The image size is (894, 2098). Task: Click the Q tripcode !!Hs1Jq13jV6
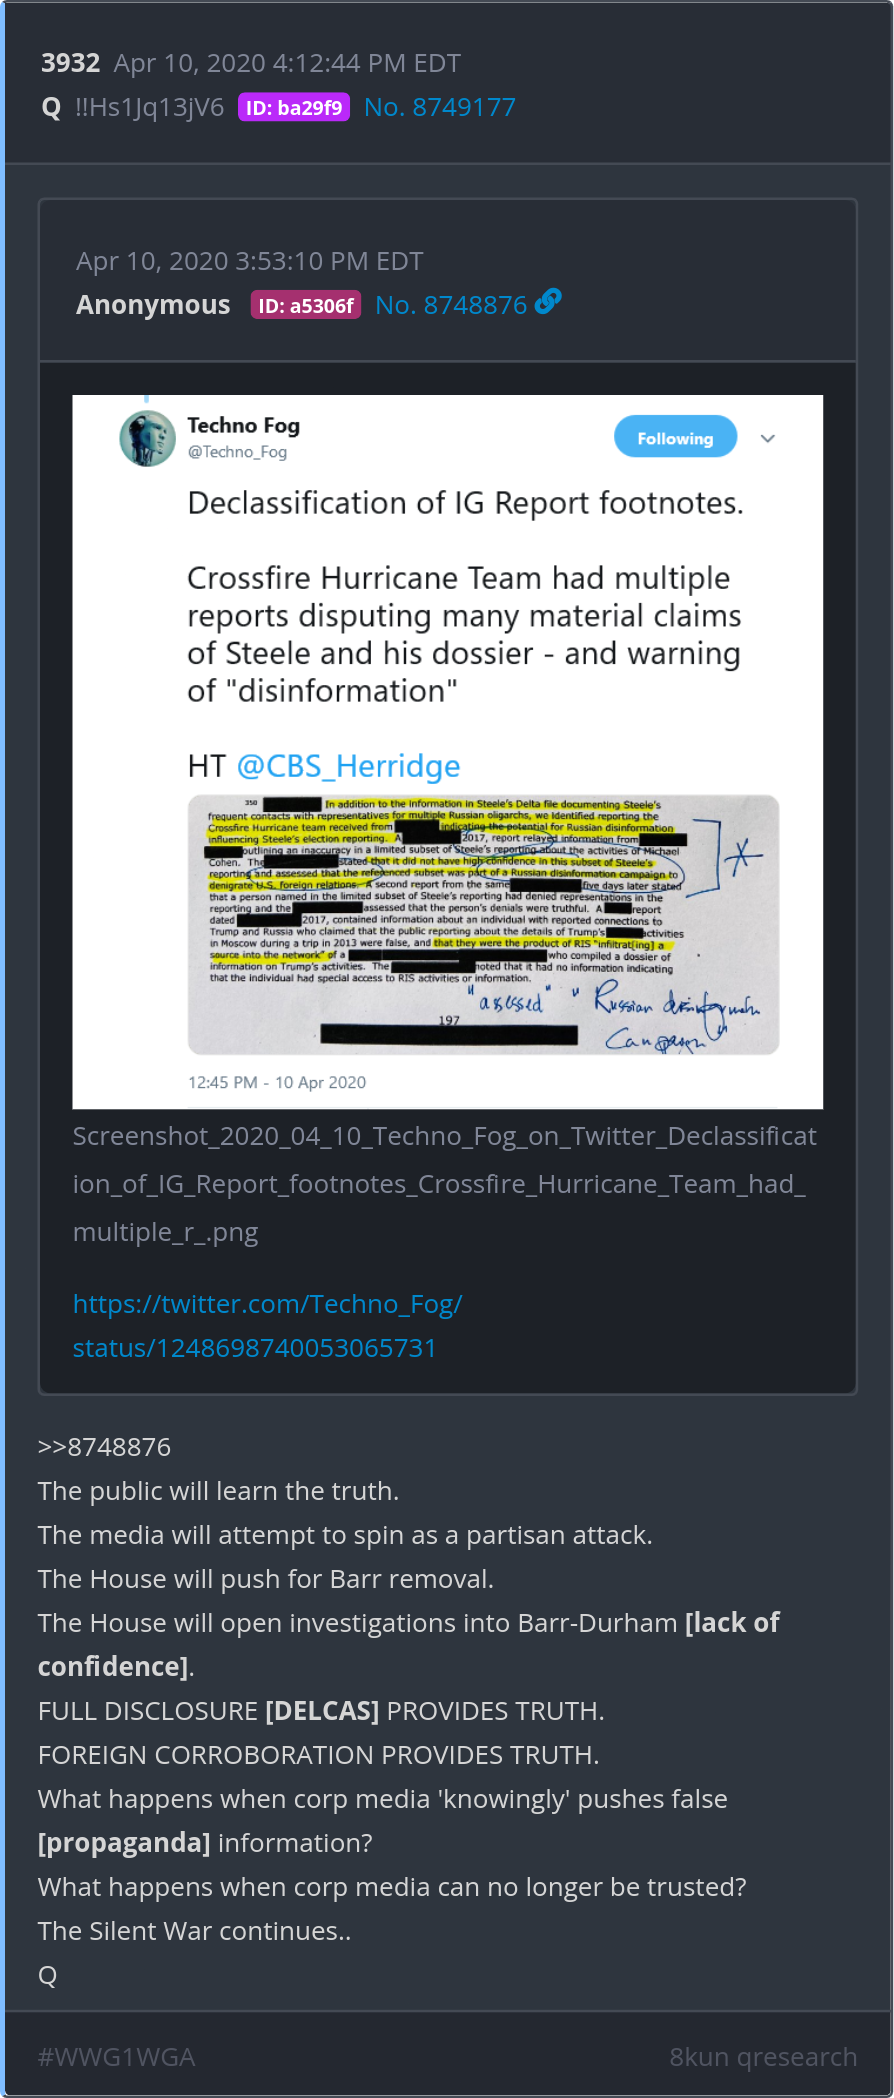[149, 107]
